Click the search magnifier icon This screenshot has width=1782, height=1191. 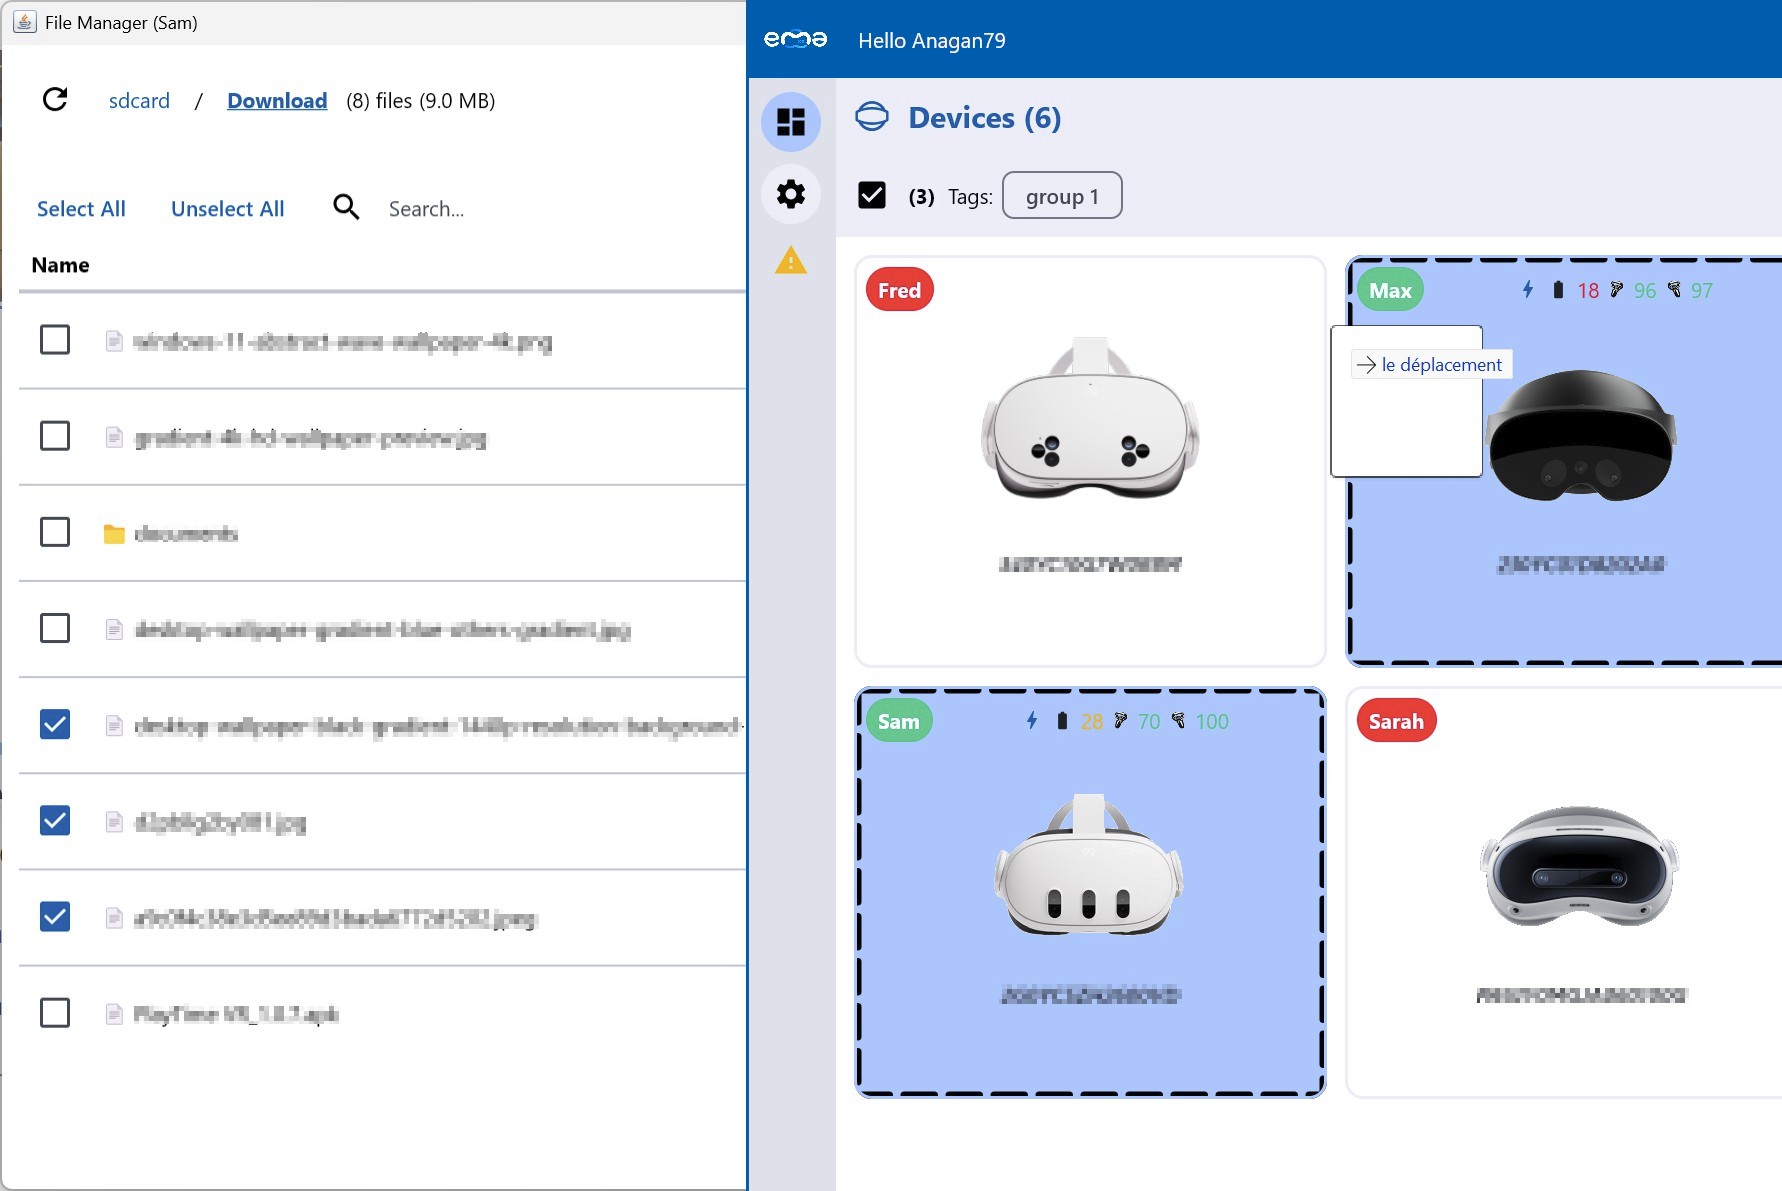346,208
